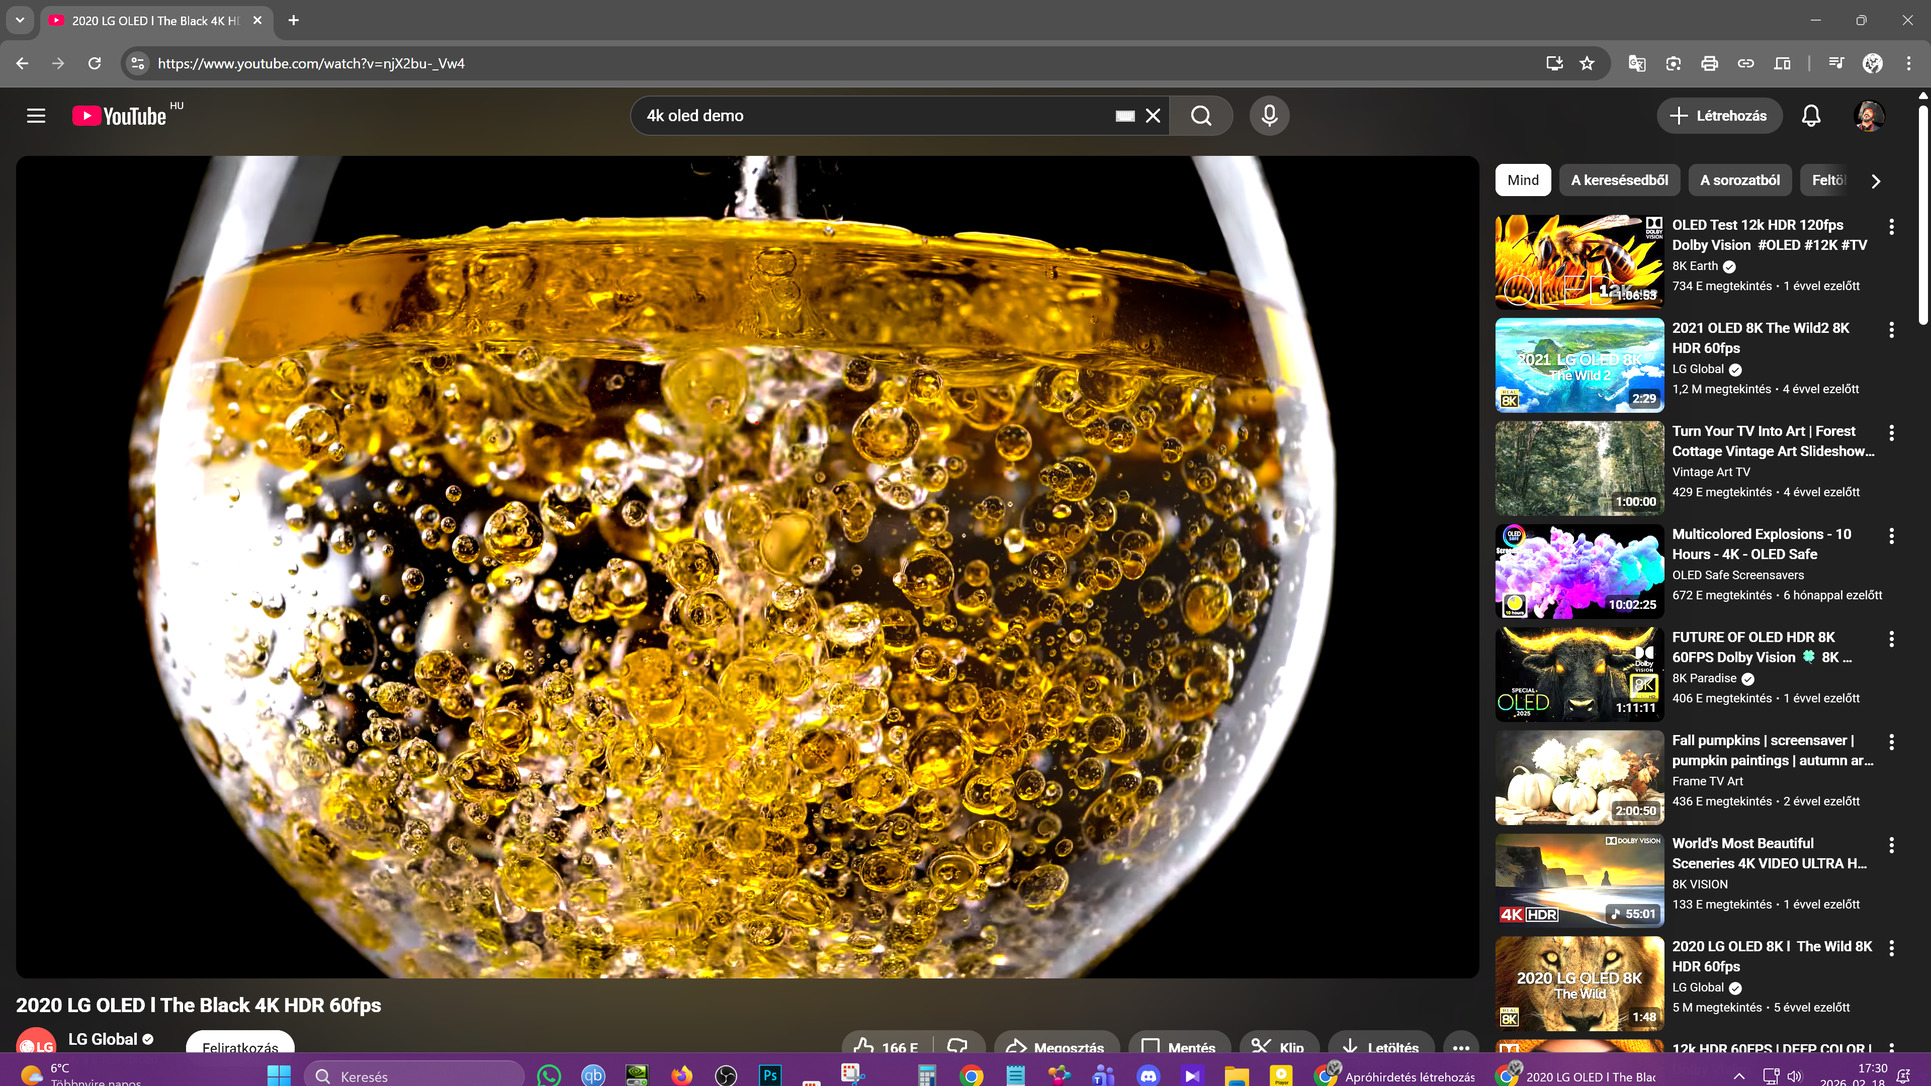Bookmark page with the star icon
1931x1086 pixels.
[1587, 63]
